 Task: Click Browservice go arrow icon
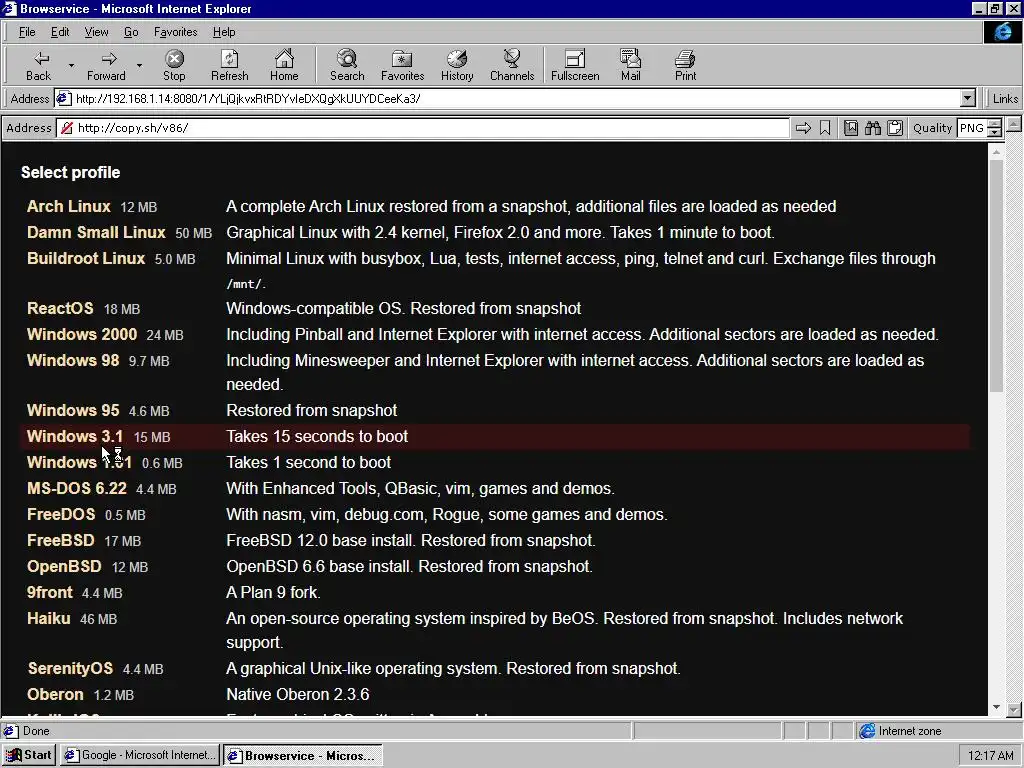click(x=803, y=128)
